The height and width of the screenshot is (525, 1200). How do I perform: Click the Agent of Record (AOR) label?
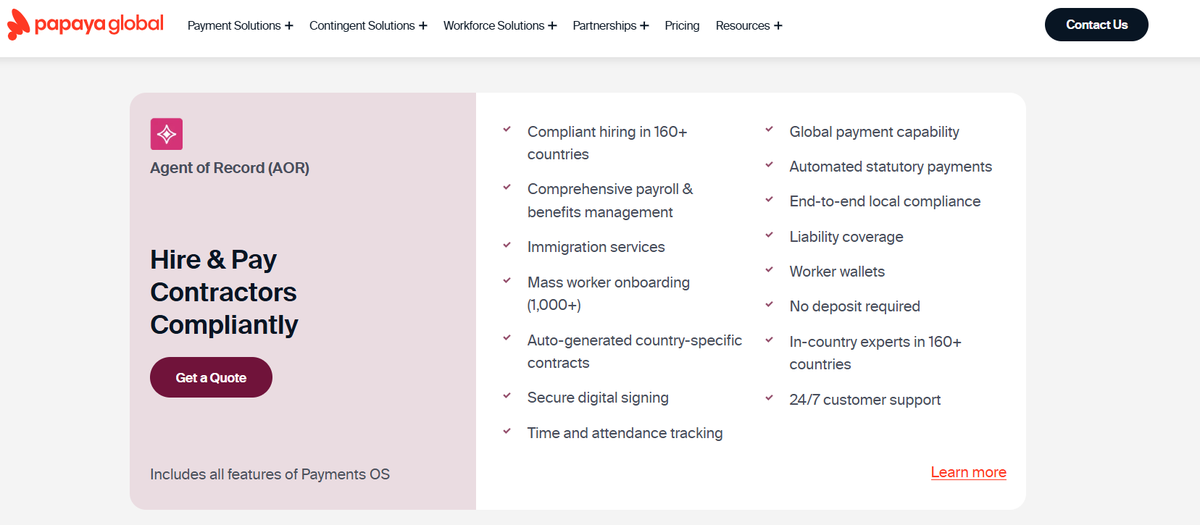(x=230, y=168)
